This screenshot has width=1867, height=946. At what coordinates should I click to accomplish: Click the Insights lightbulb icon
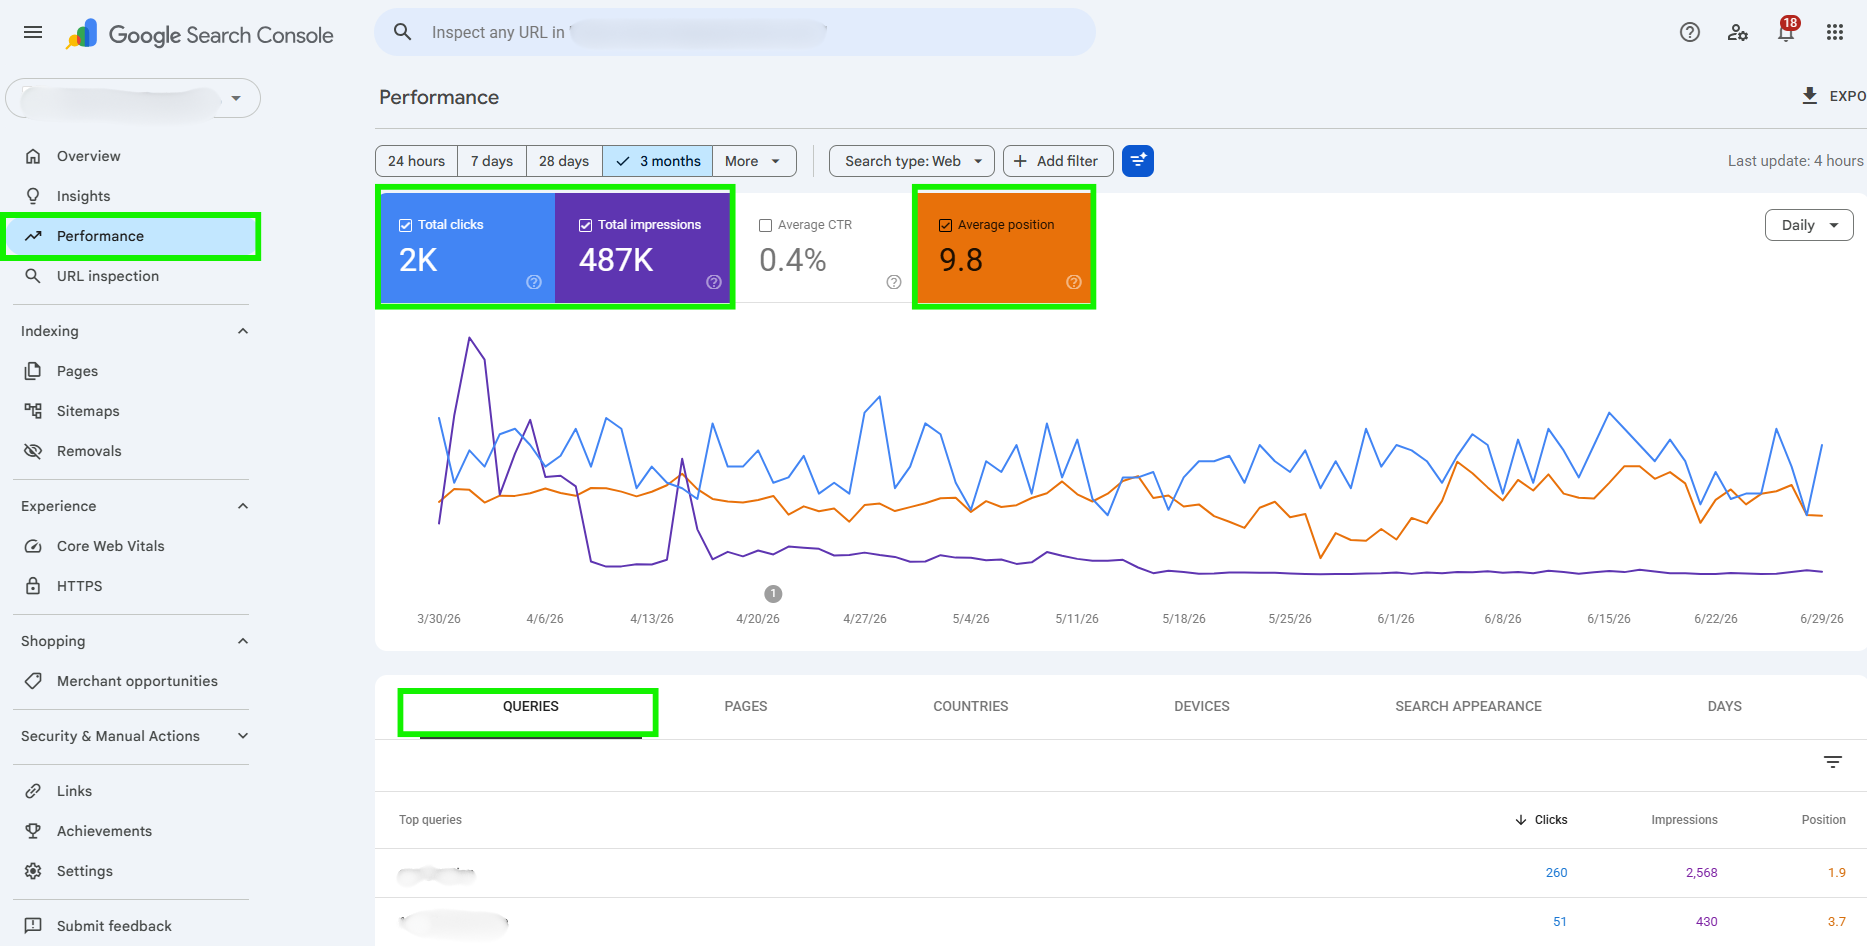33,196
